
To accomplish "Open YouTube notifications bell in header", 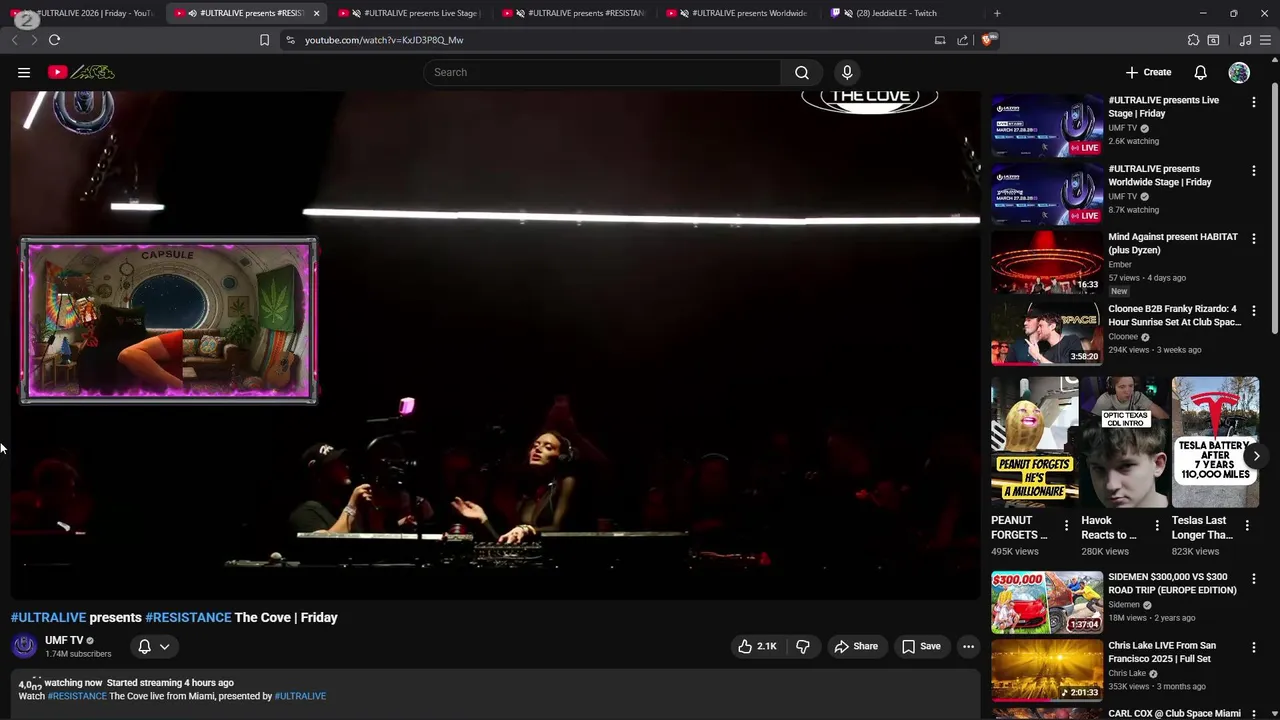I will coord(1200,72).
